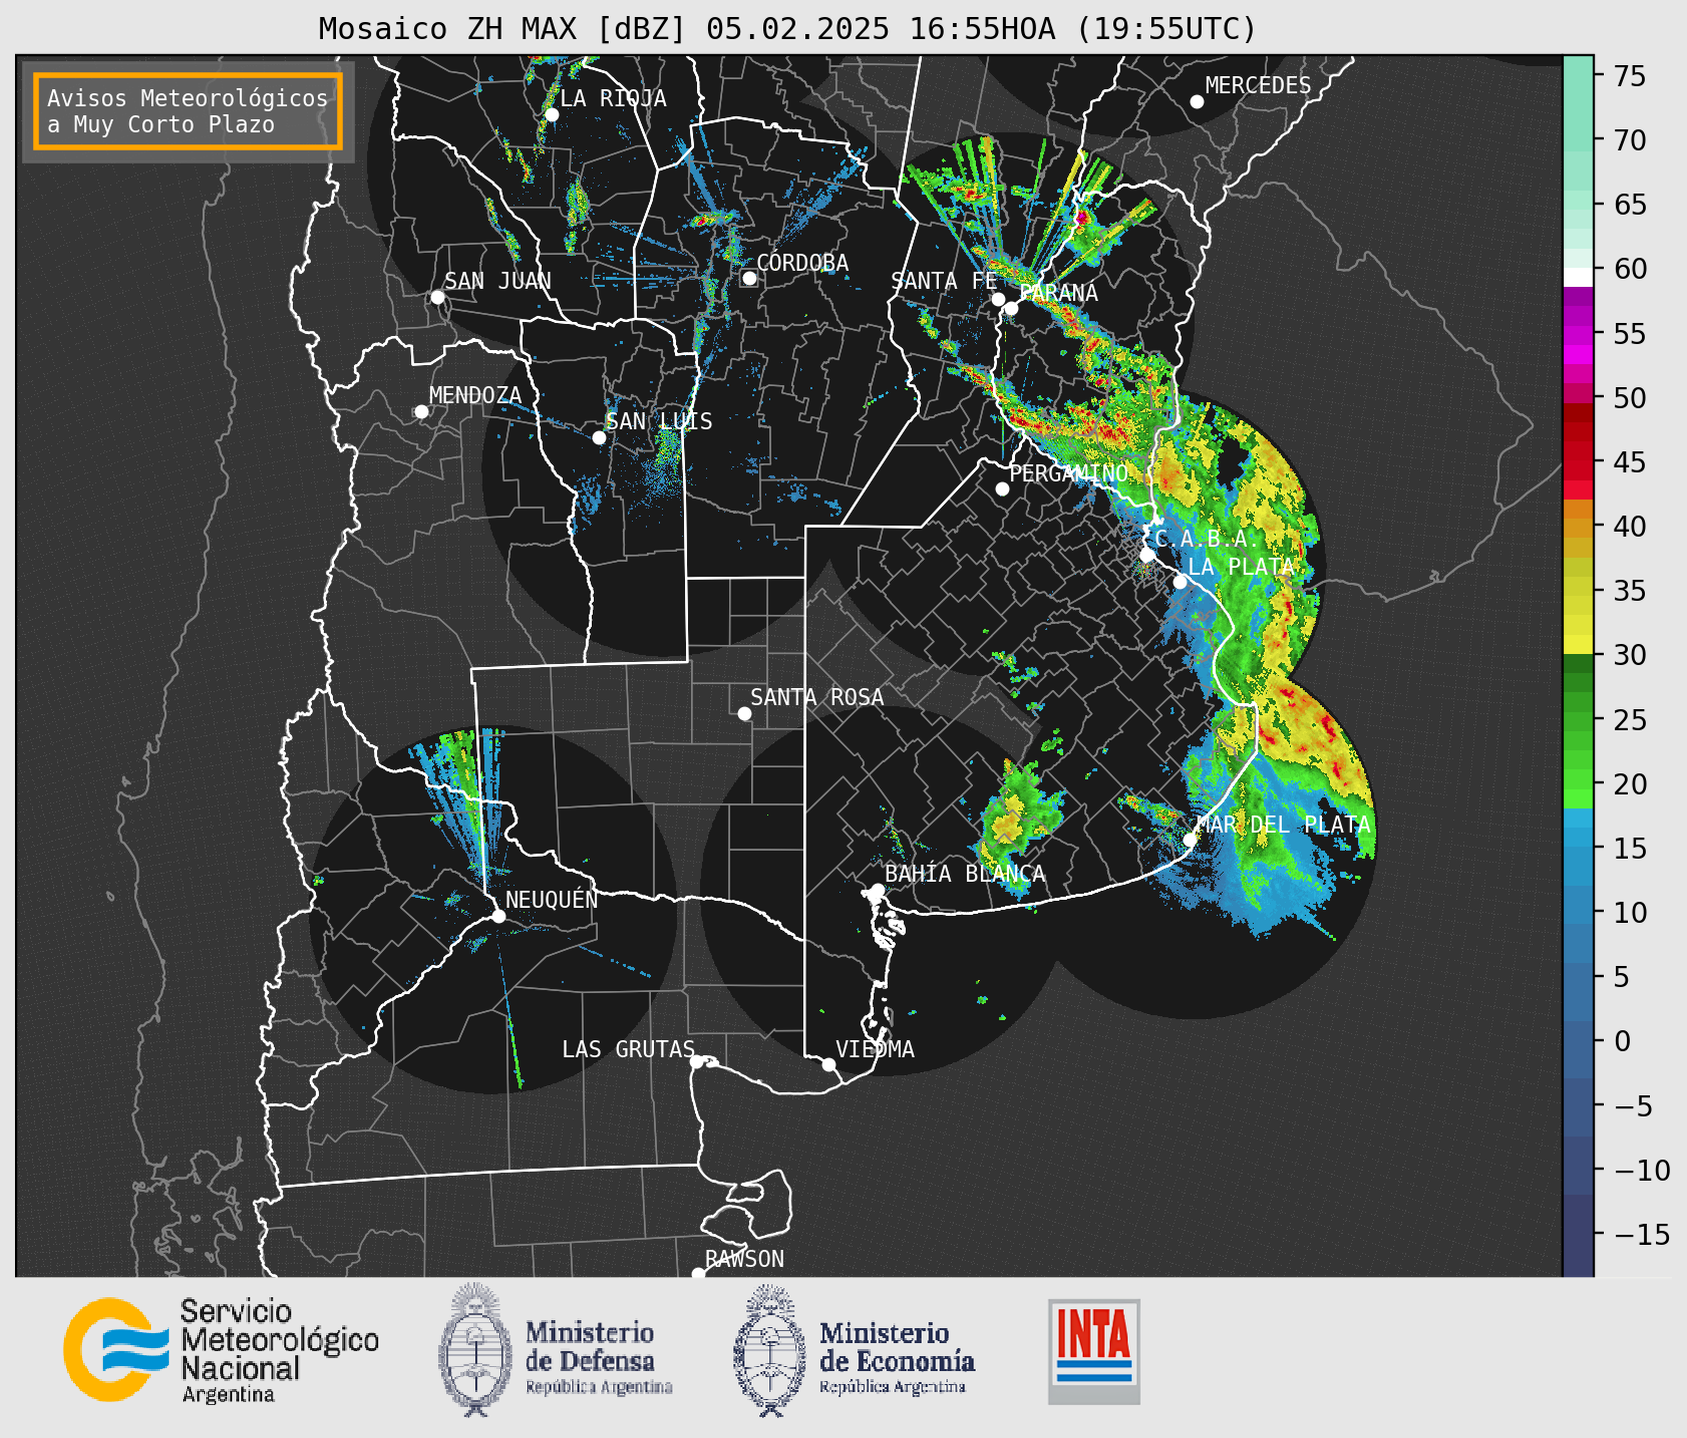1687x1438 pixels.
Task: Click the 75 label on the colorbar
Action: (x=1630, y=76)
